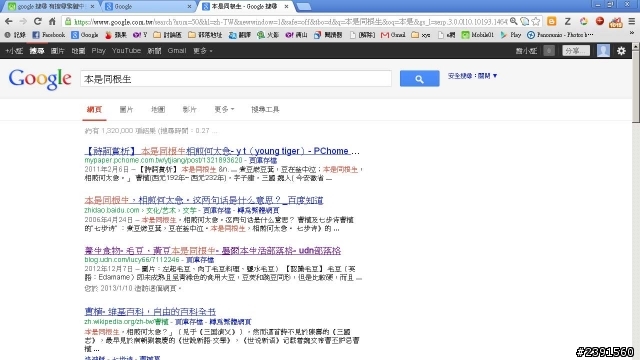Open Panoramio Photos bookmark
Image resolution: width=640 pixels, height=360 pixels.
(x=560, y=35)
